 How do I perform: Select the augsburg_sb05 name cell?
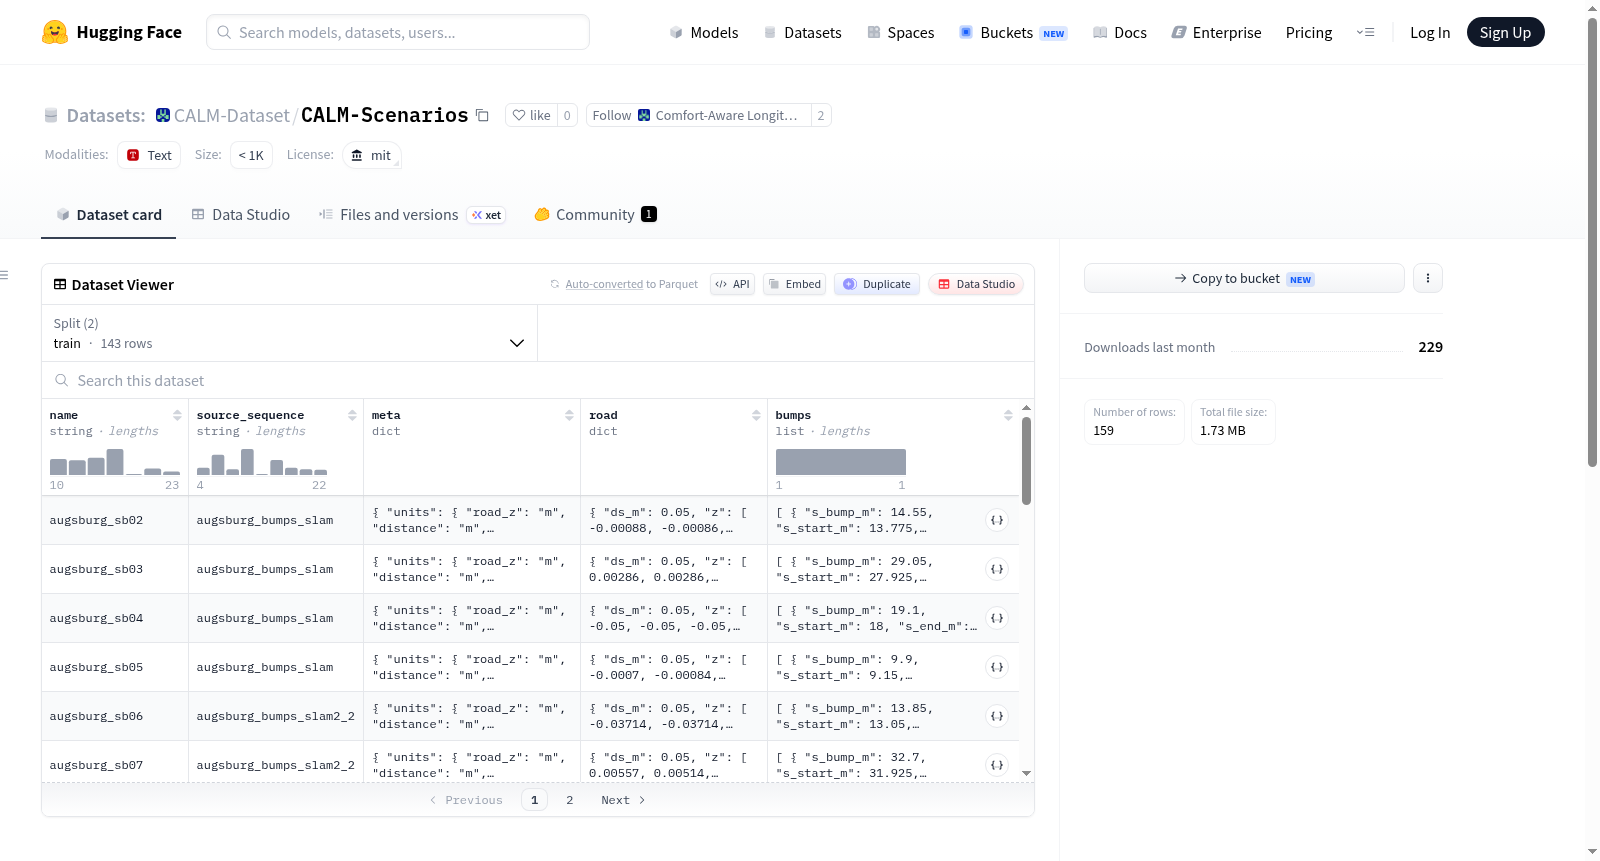pos(115,667)
